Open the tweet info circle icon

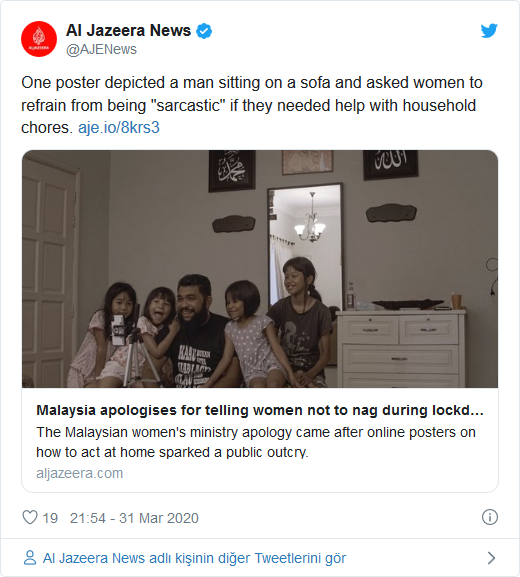pos(489,517)
